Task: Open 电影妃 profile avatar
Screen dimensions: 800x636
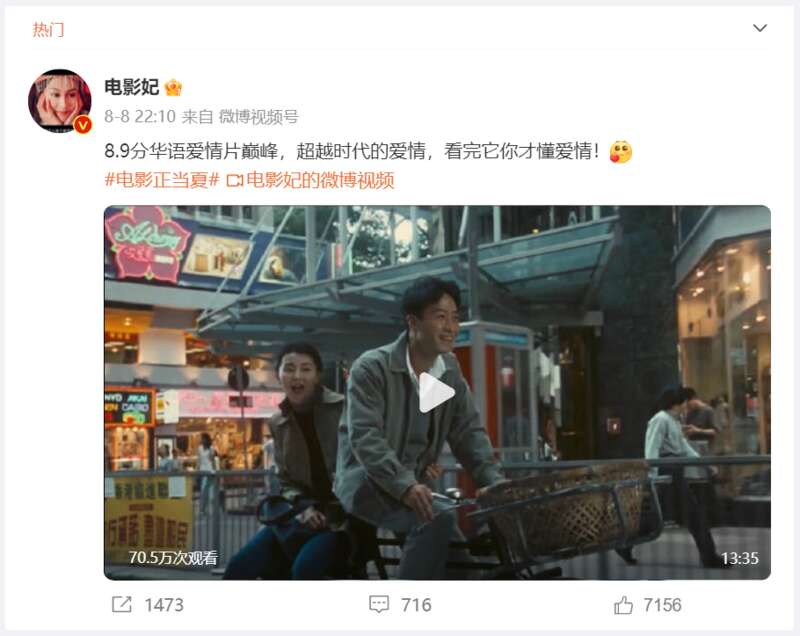Action: click(x=60, y=100)
